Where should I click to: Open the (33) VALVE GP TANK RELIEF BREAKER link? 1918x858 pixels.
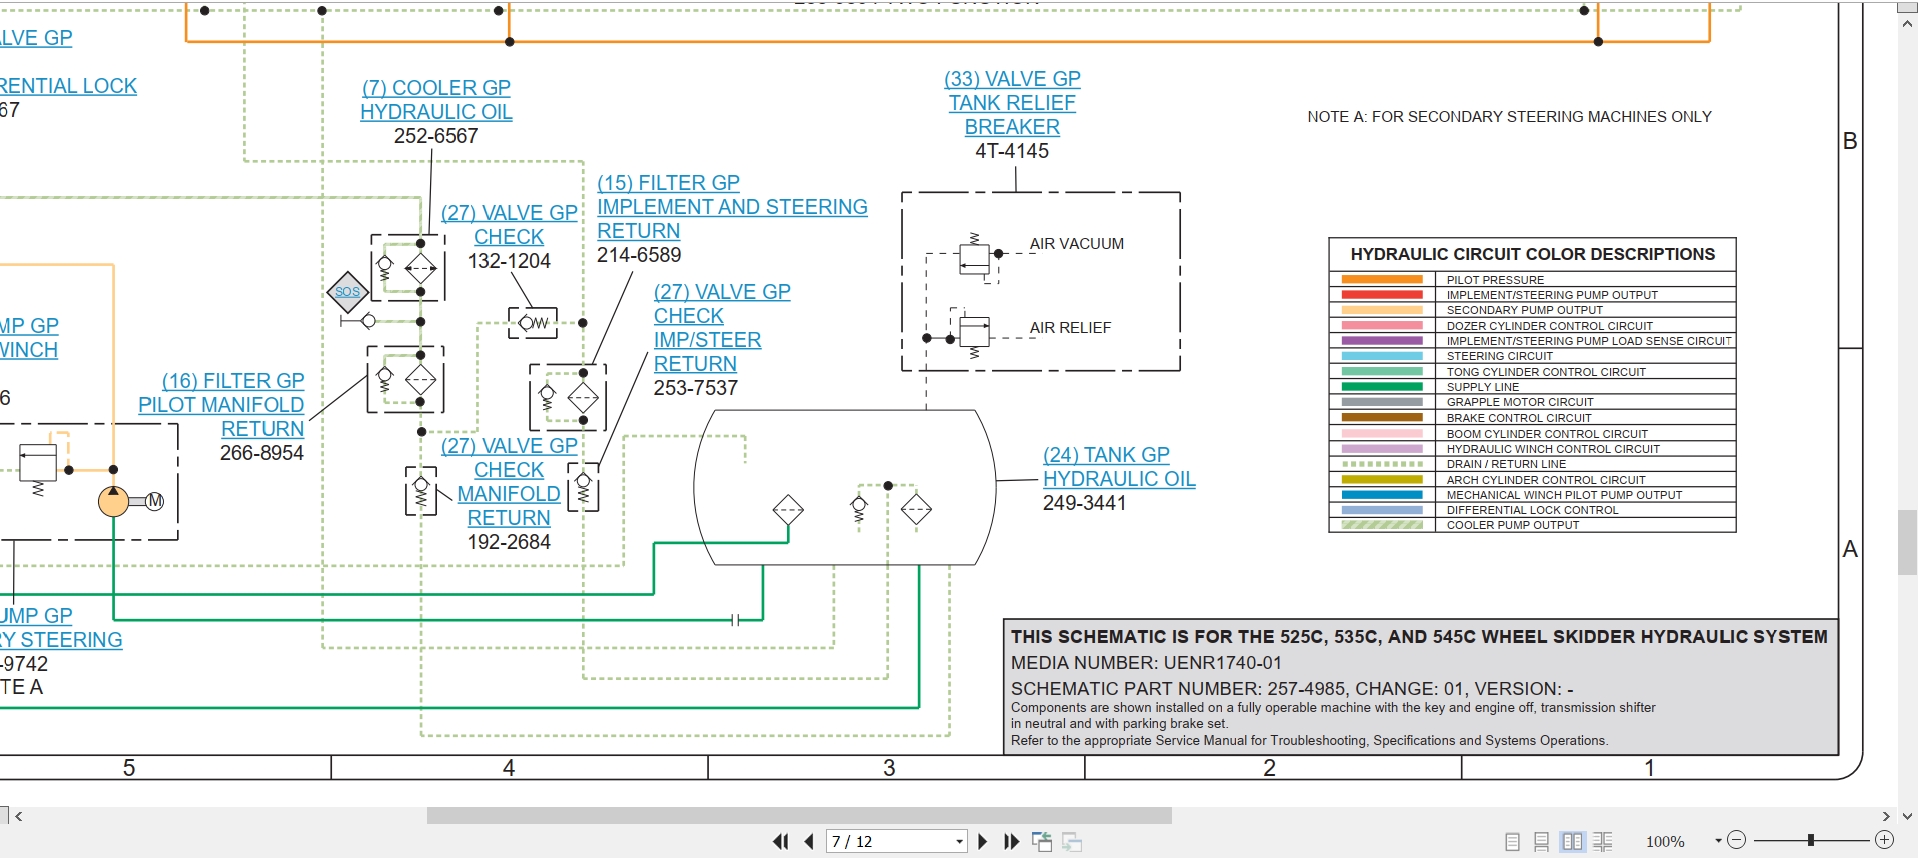pos(1012,103)
